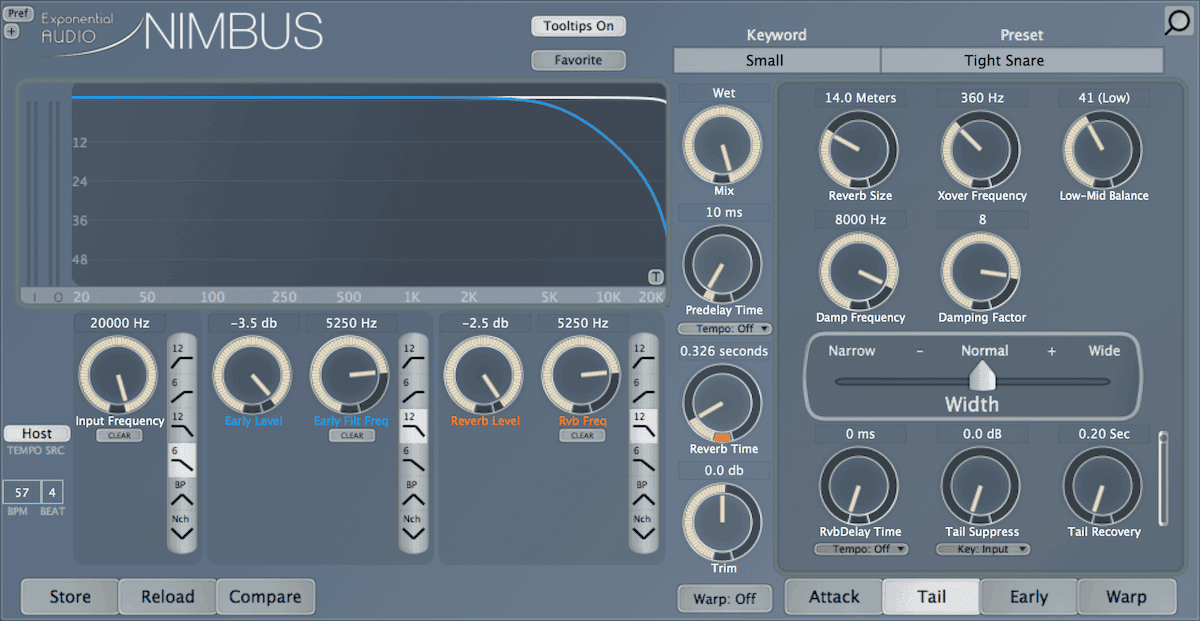This screenshot has height=621, width=1200.
Task: Click the Damping Factor knob
Action: 981,272
